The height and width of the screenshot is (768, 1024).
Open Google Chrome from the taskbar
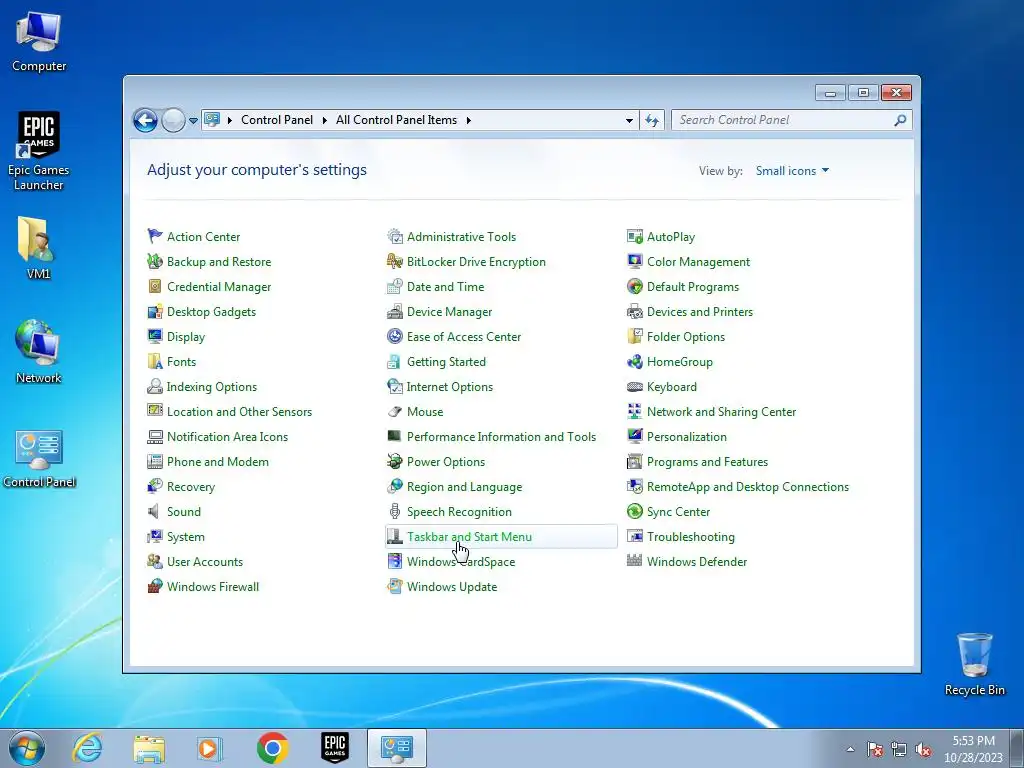[272, 748]
